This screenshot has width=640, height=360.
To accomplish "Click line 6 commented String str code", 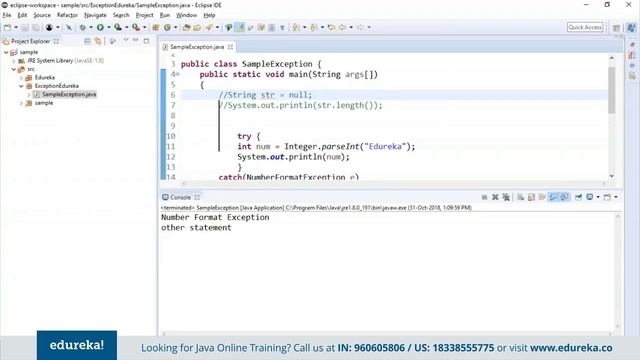I will [x=265, y=95].
